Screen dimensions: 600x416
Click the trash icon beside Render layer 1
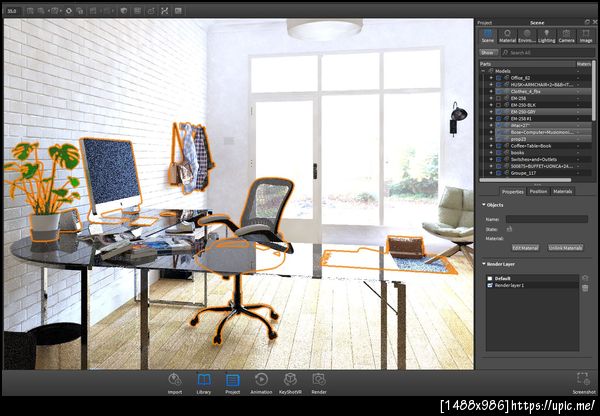point(585,288)
